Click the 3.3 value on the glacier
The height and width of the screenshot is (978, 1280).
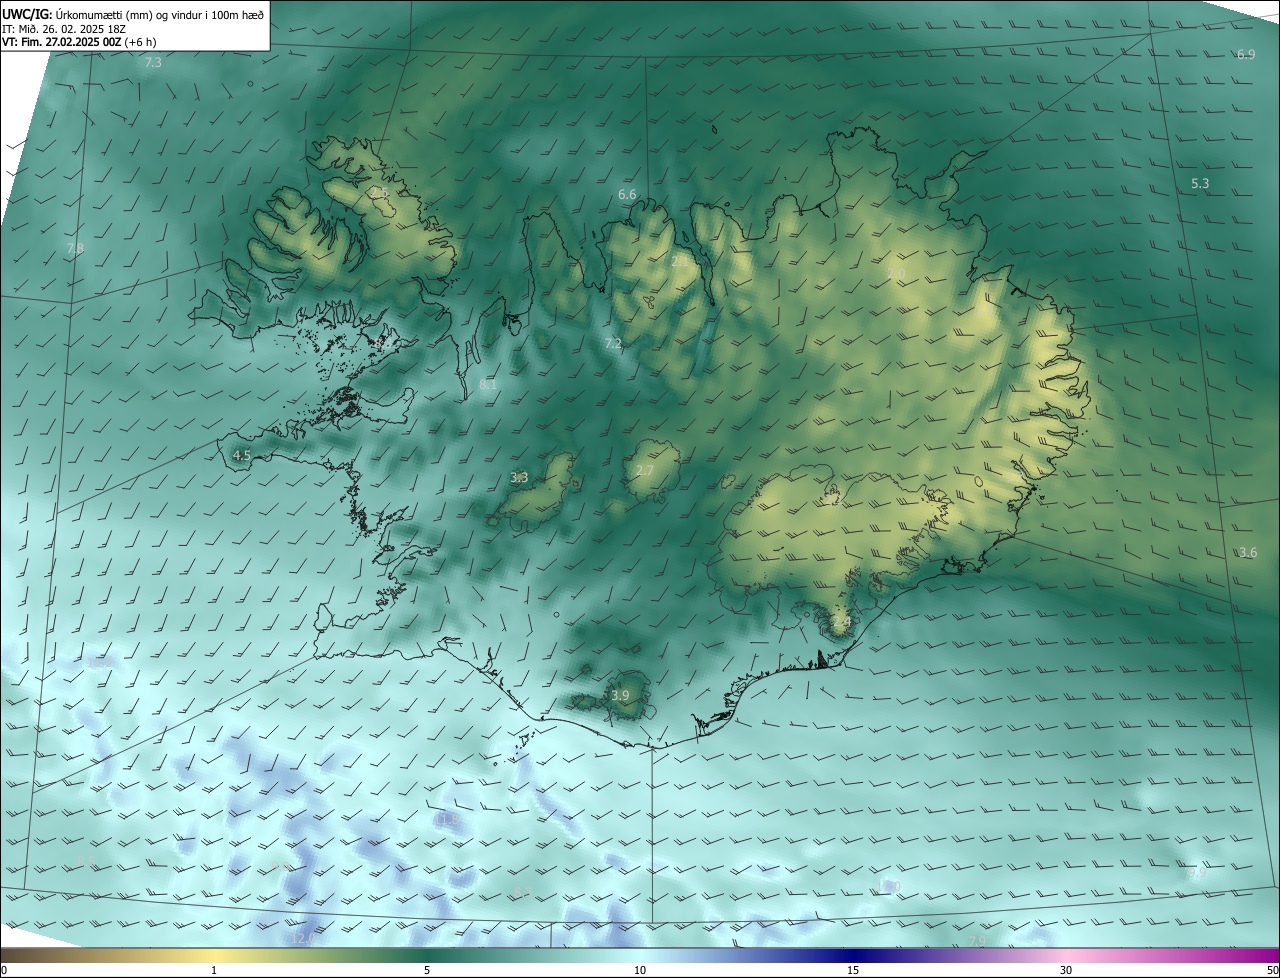519,478
